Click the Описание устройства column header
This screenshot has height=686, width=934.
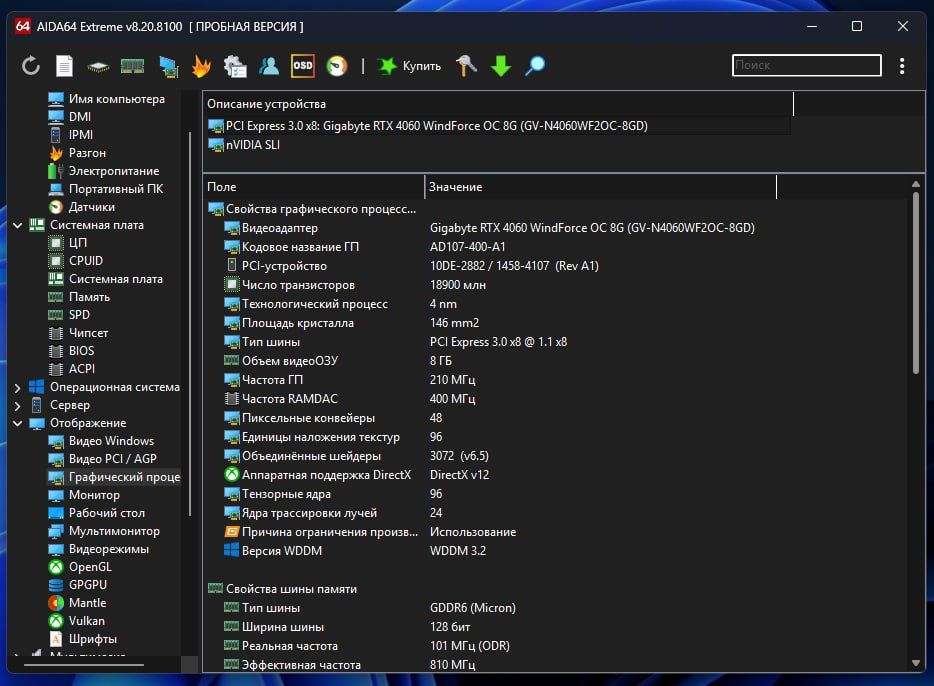click(499, 104)
